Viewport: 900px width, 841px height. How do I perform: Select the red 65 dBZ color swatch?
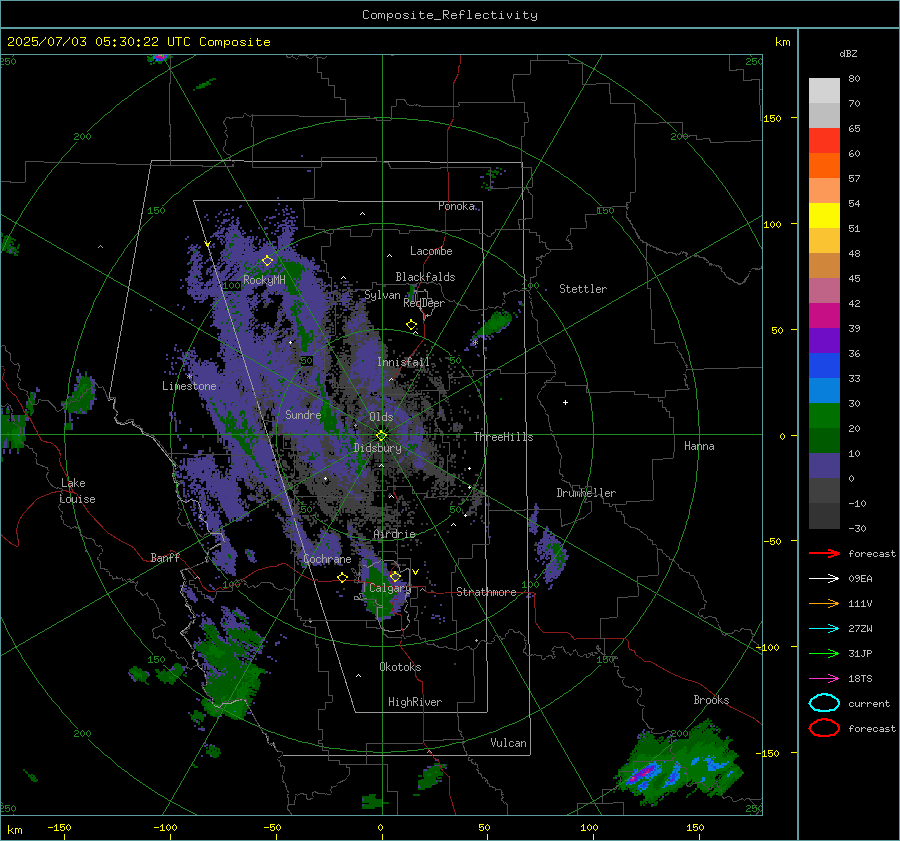(824, 141)
